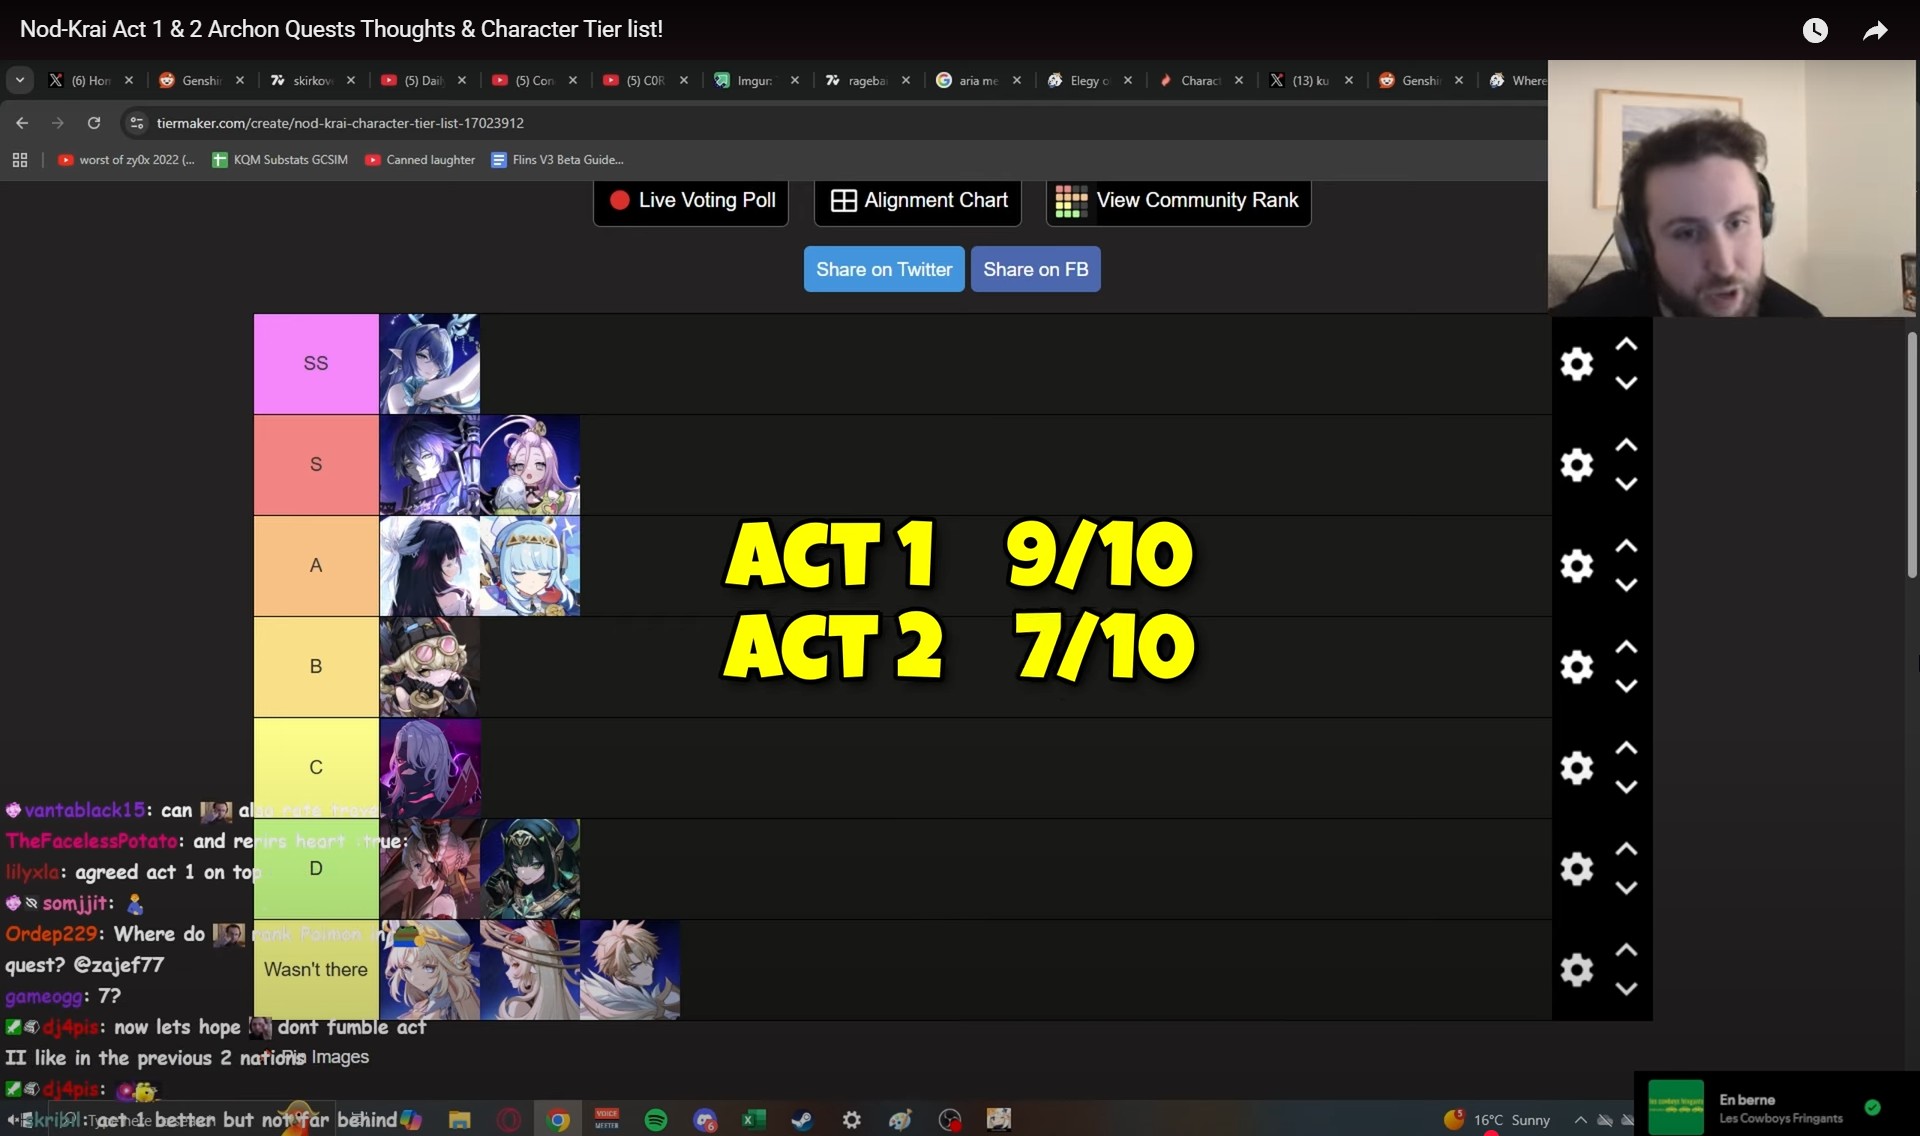Open Chrome from the taskbar

(x=559, y=1120)
